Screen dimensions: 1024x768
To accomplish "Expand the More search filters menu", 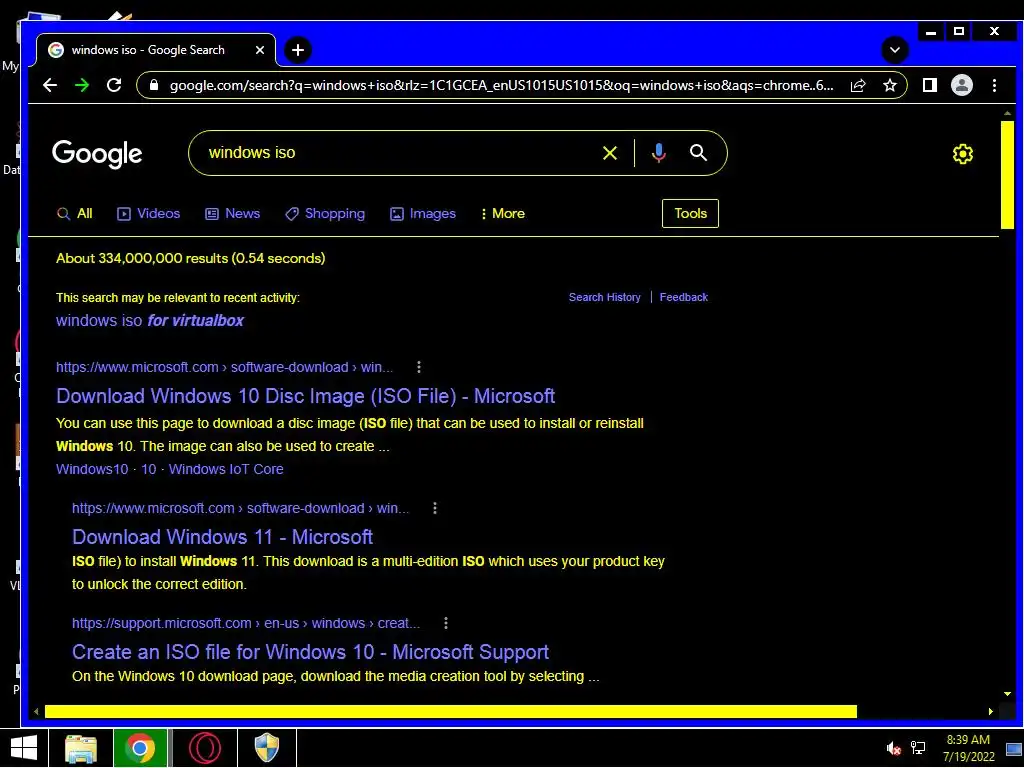I will click(502, 214).
